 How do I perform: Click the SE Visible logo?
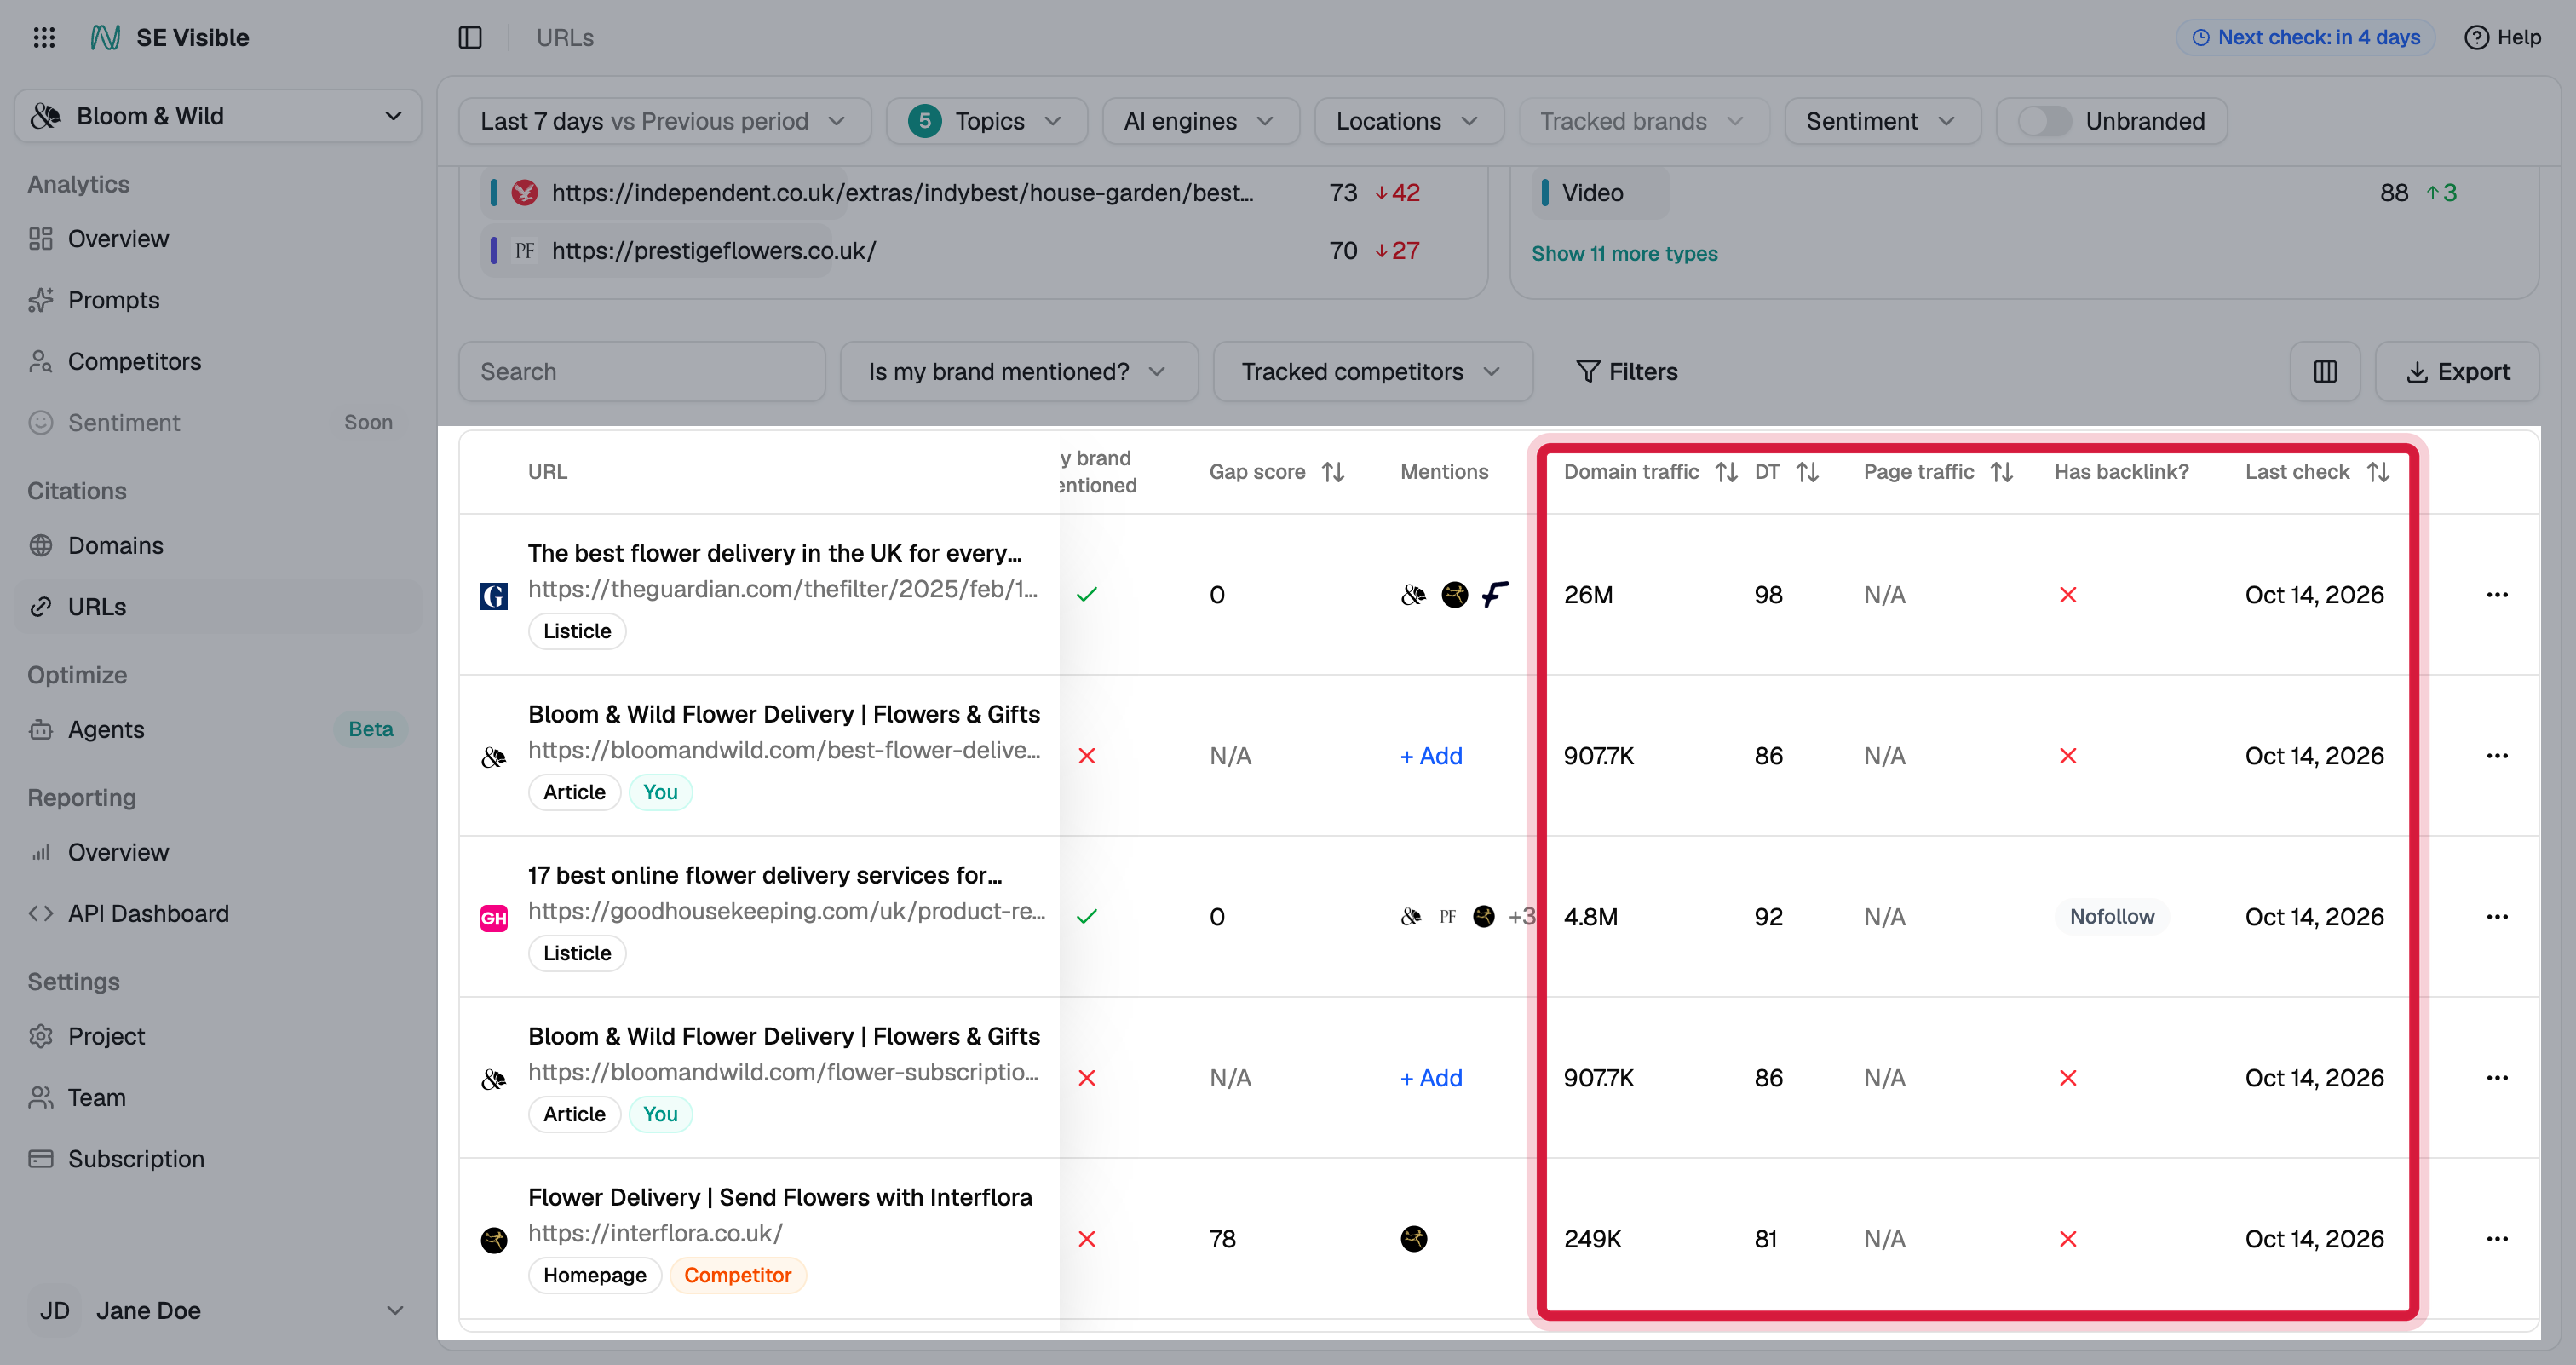pyautogui.click(x=106, y=38)
